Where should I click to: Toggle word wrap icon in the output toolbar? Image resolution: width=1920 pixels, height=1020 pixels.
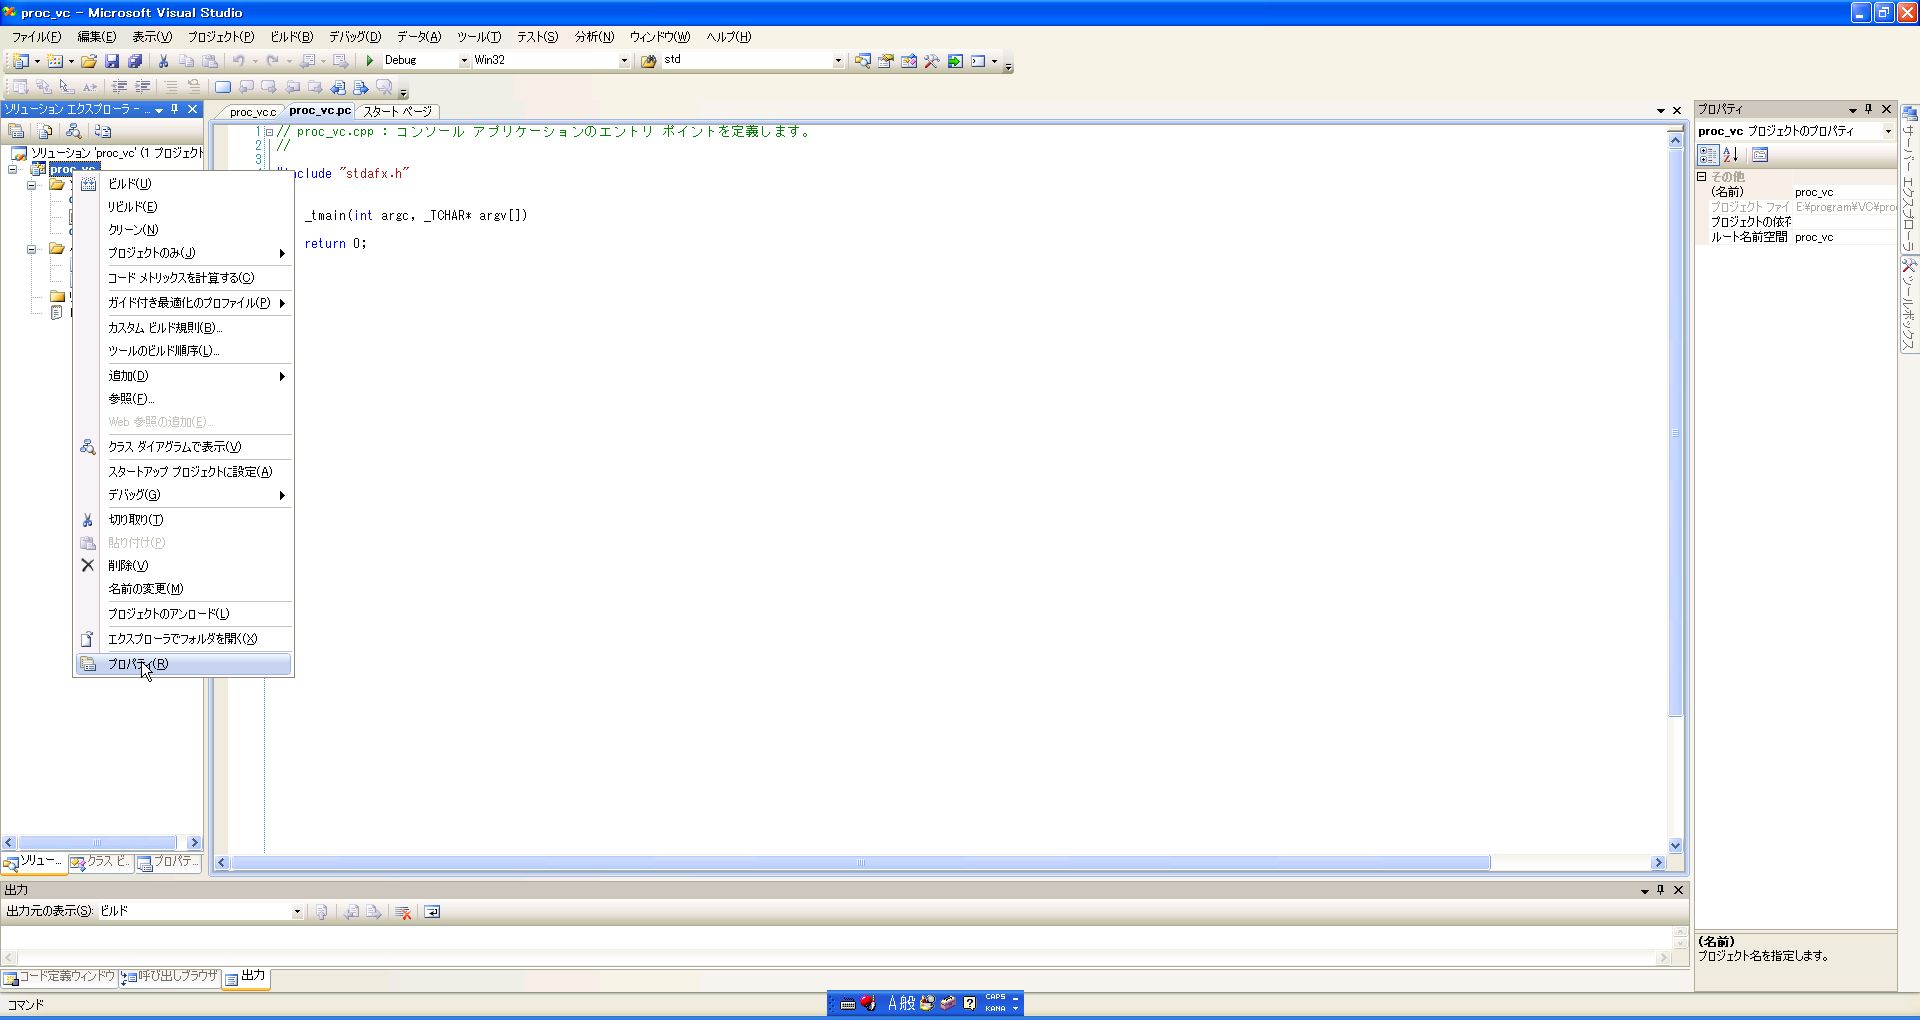432,912
